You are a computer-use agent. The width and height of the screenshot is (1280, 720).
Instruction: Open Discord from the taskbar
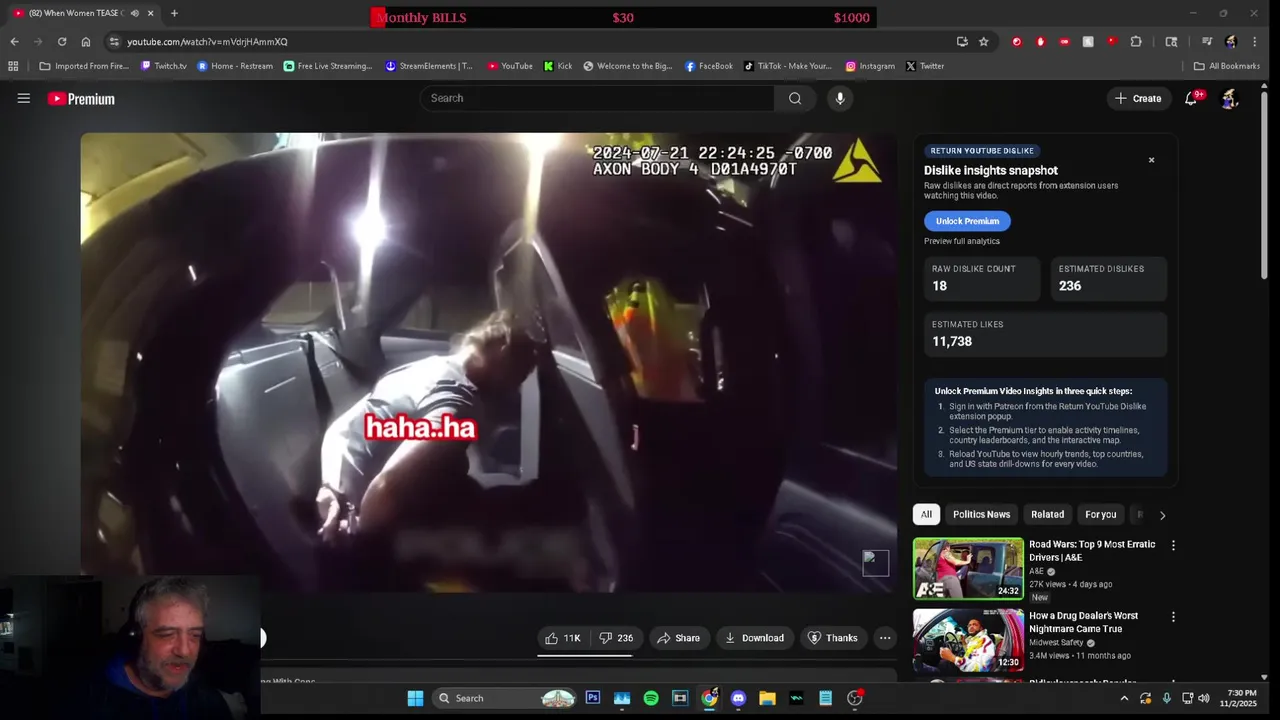[x=738, y=698]
